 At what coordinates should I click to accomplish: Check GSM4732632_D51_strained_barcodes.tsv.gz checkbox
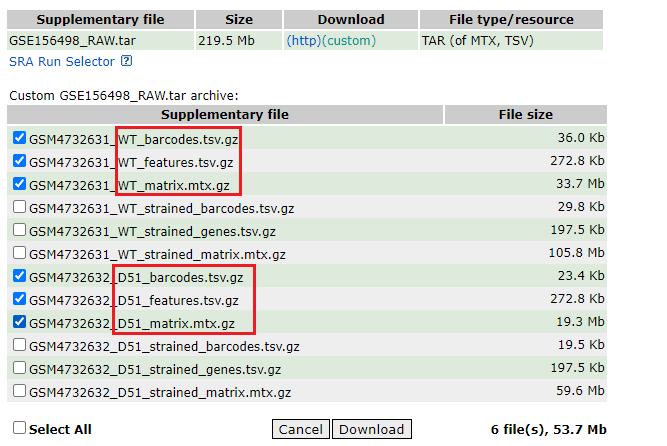(19, 345)
